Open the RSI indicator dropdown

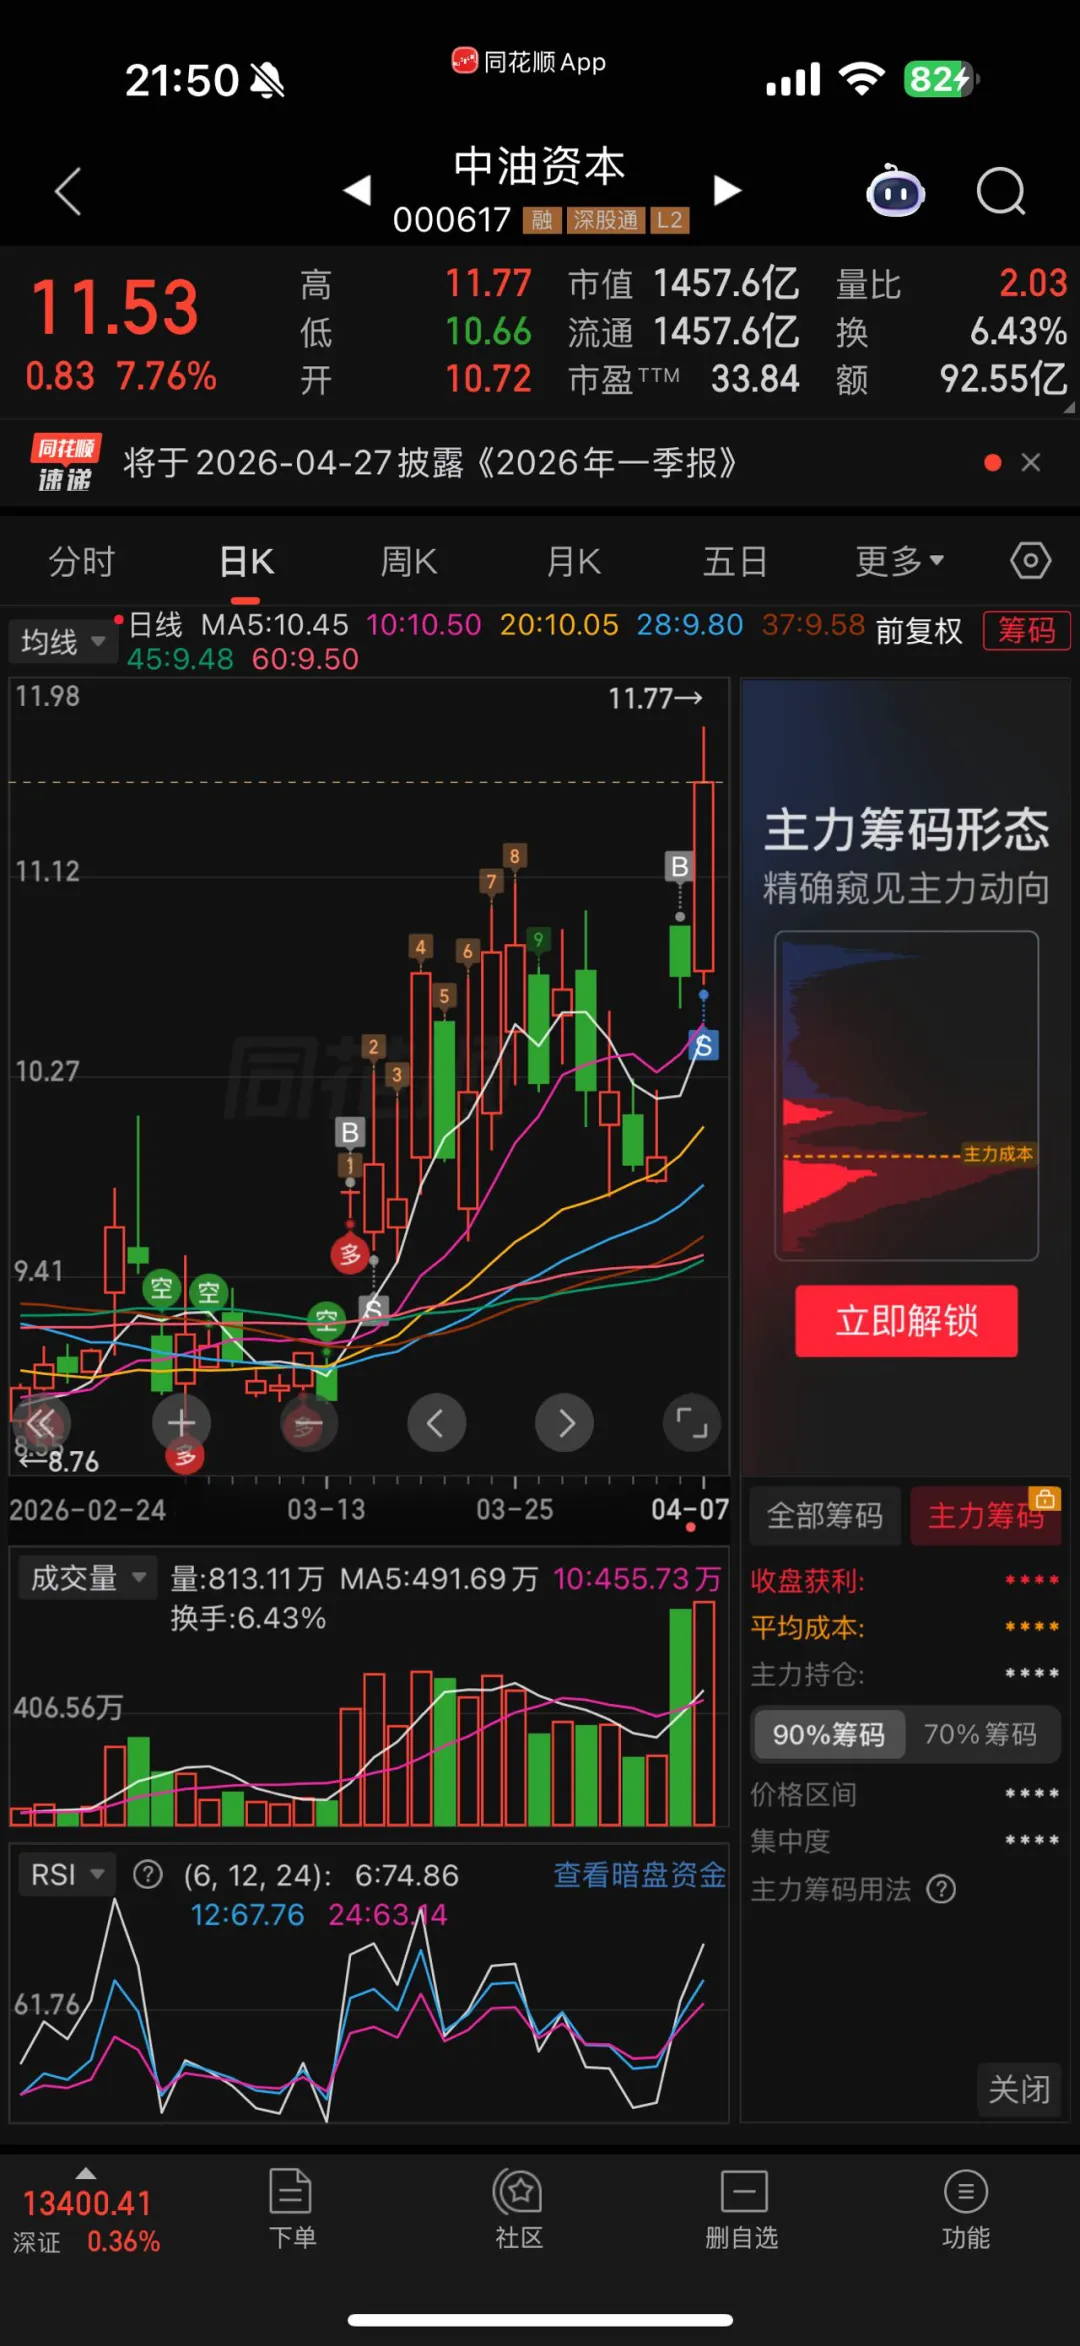click(x=66, y=1874)
